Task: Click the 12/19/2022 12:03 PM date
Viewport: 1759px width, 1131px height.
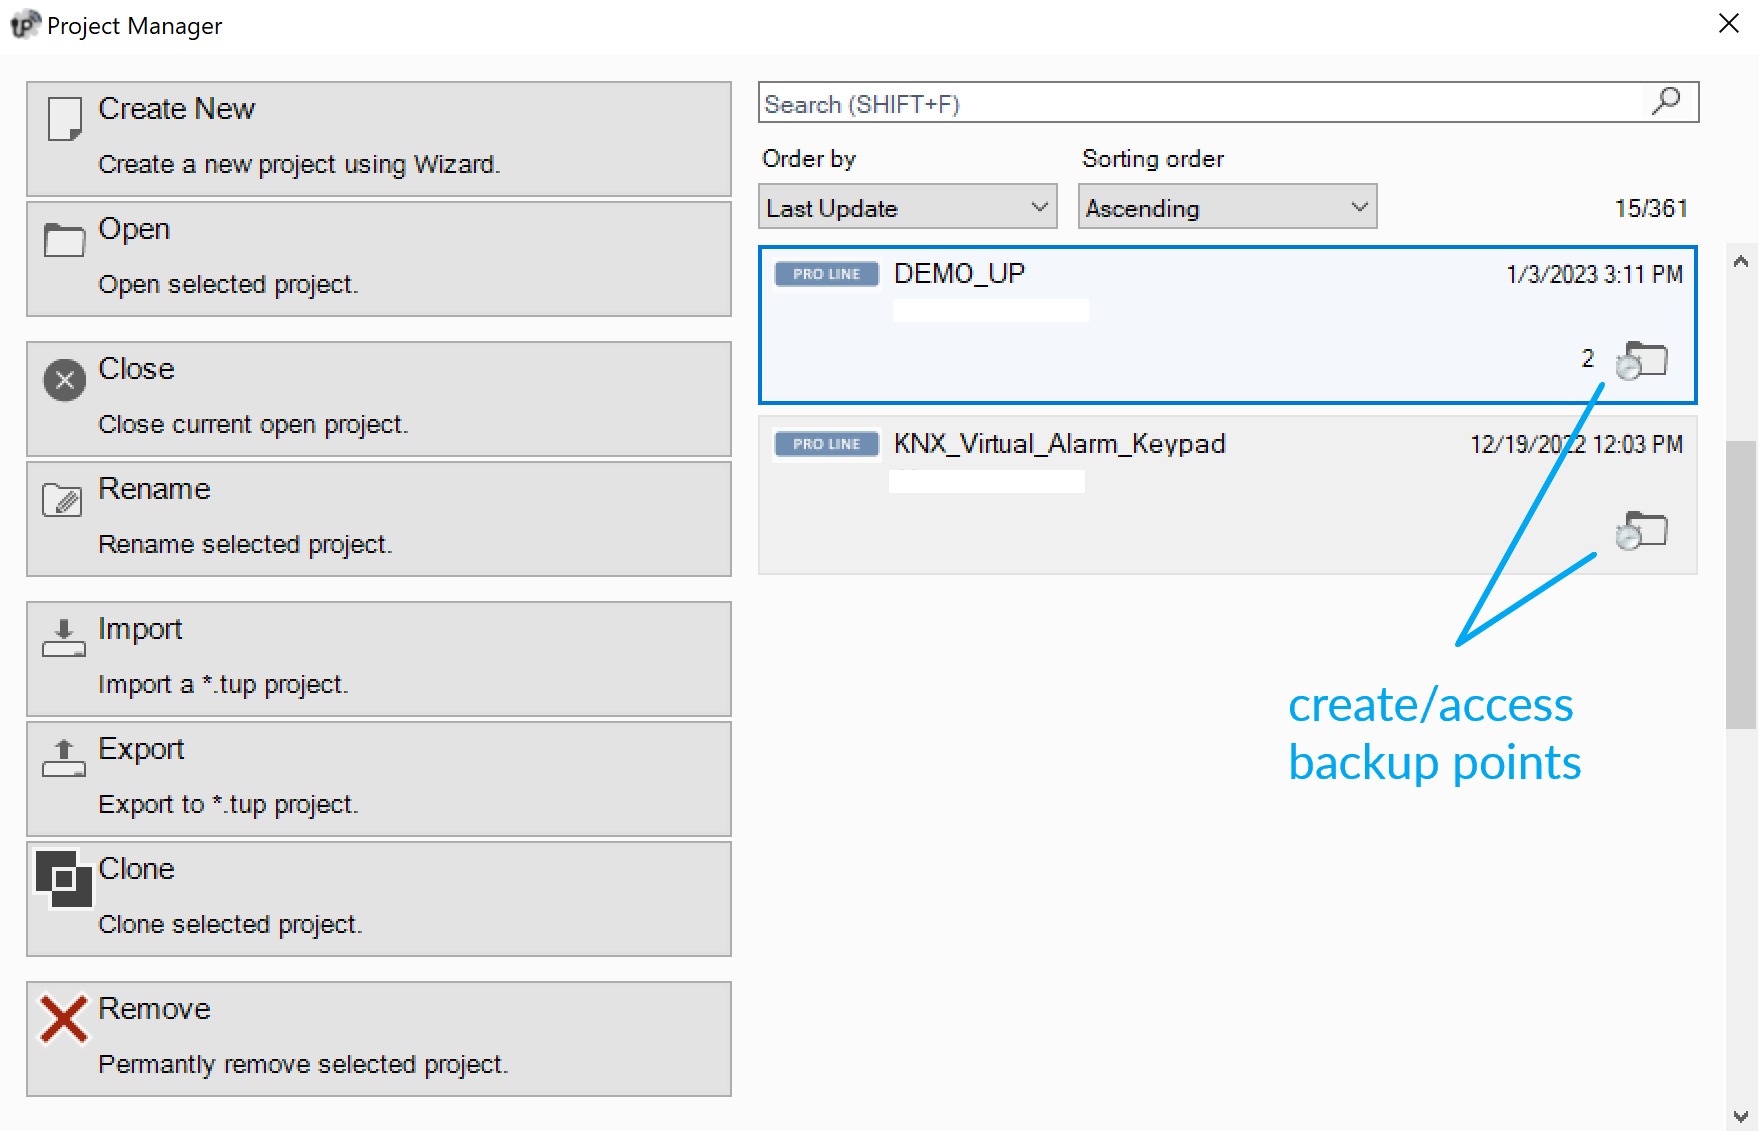Action: point(1577,444)
